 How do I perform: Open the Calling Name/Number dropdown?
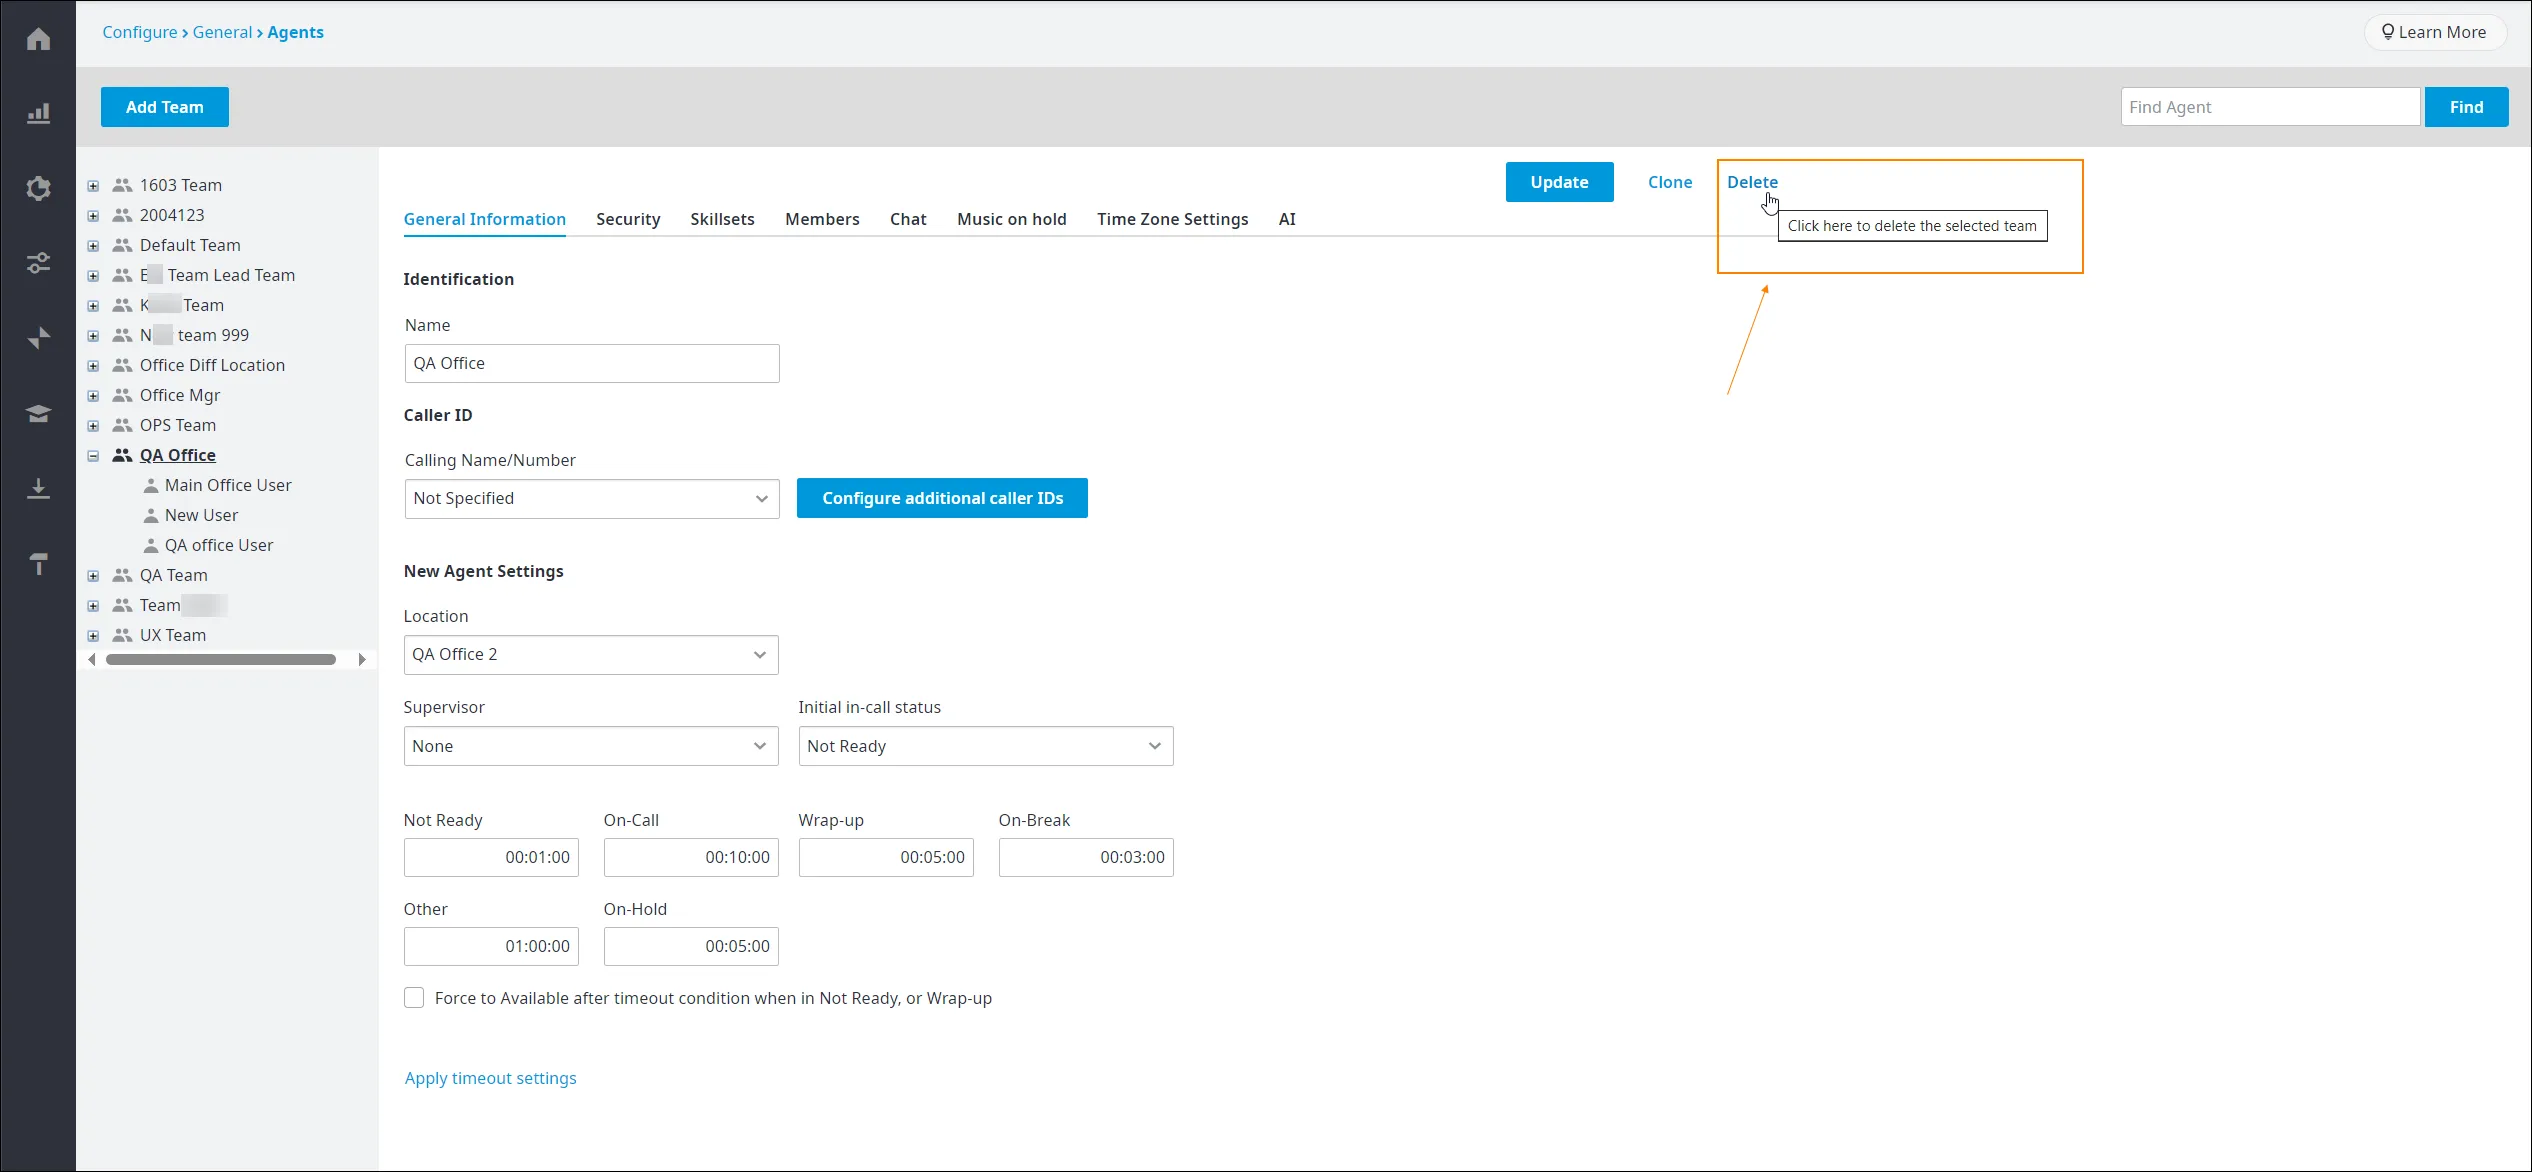coord(591,499)
